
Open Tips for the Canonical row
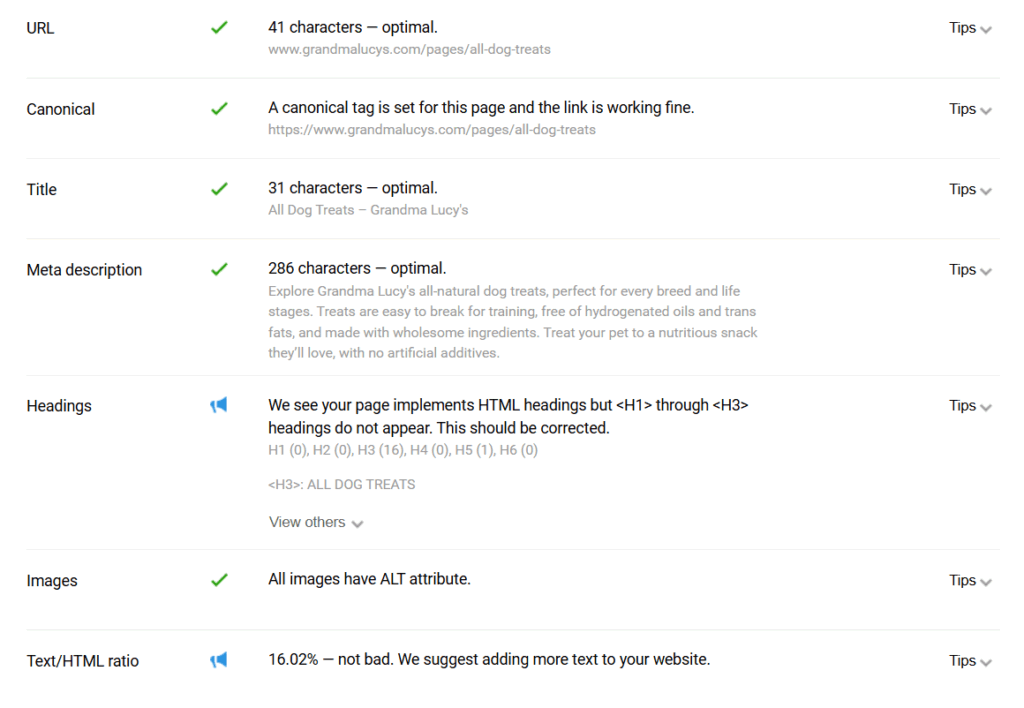pos(970,109)
